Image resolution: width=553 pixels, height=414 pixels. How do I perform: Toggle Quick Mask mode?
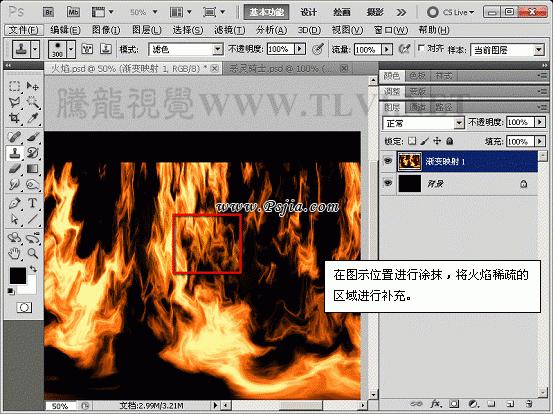[x=24, y=308]
